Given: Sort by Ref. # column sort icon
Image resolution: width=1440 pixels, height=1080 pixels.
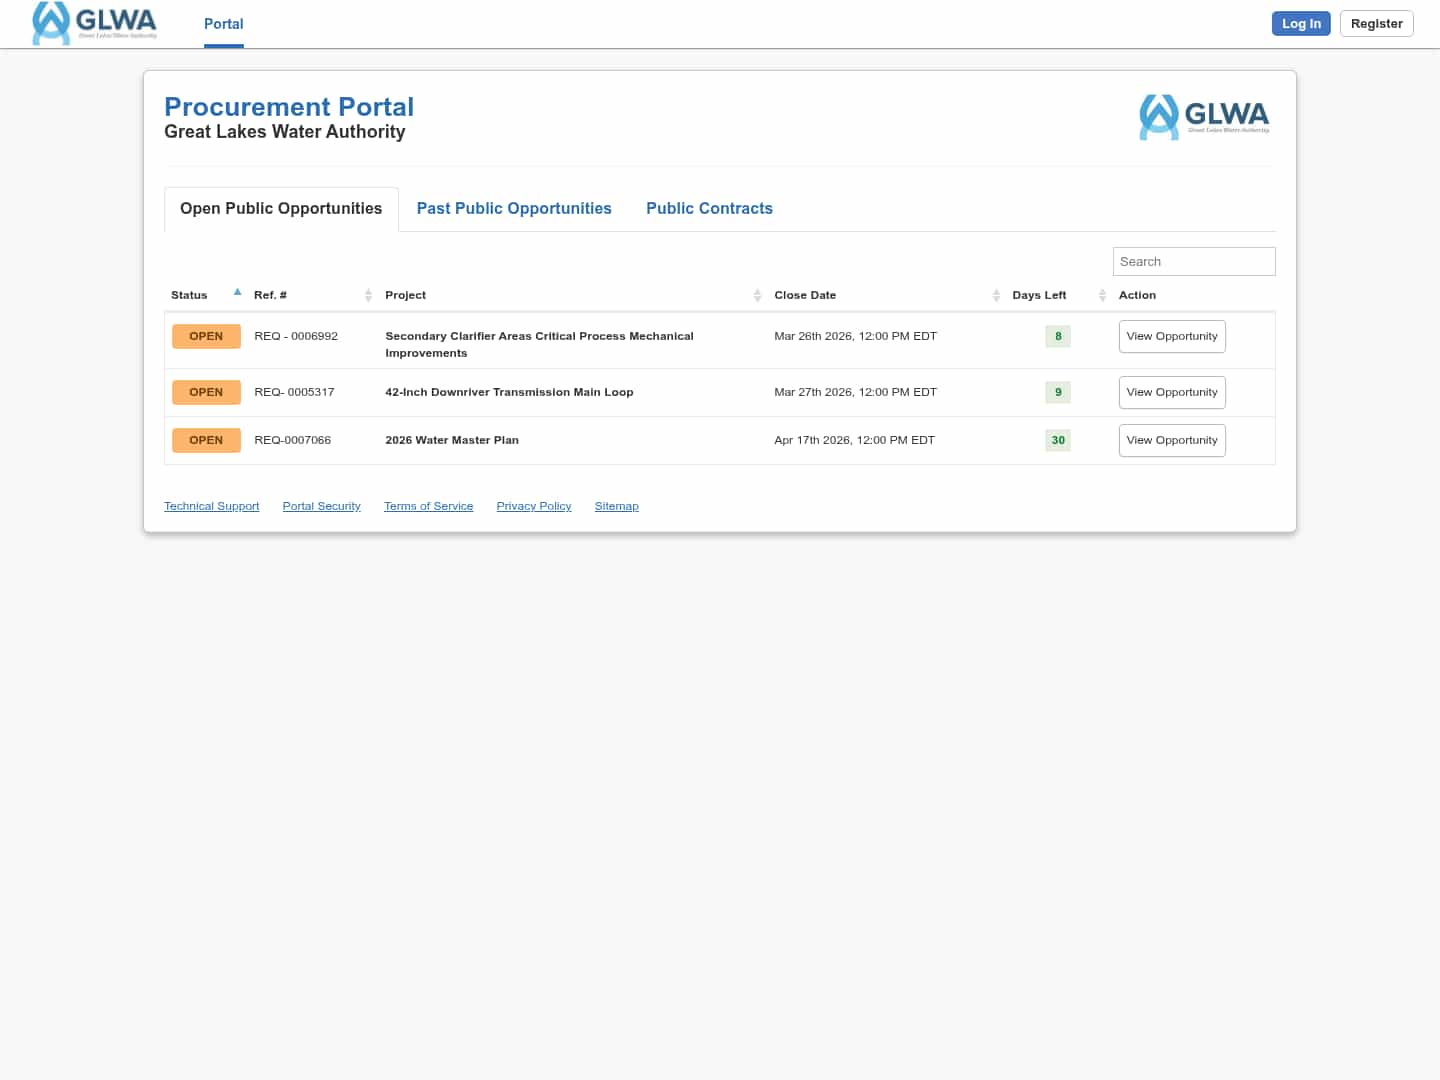Looking at the screenshot, I should pyautogui.click(x=368, y=295).
